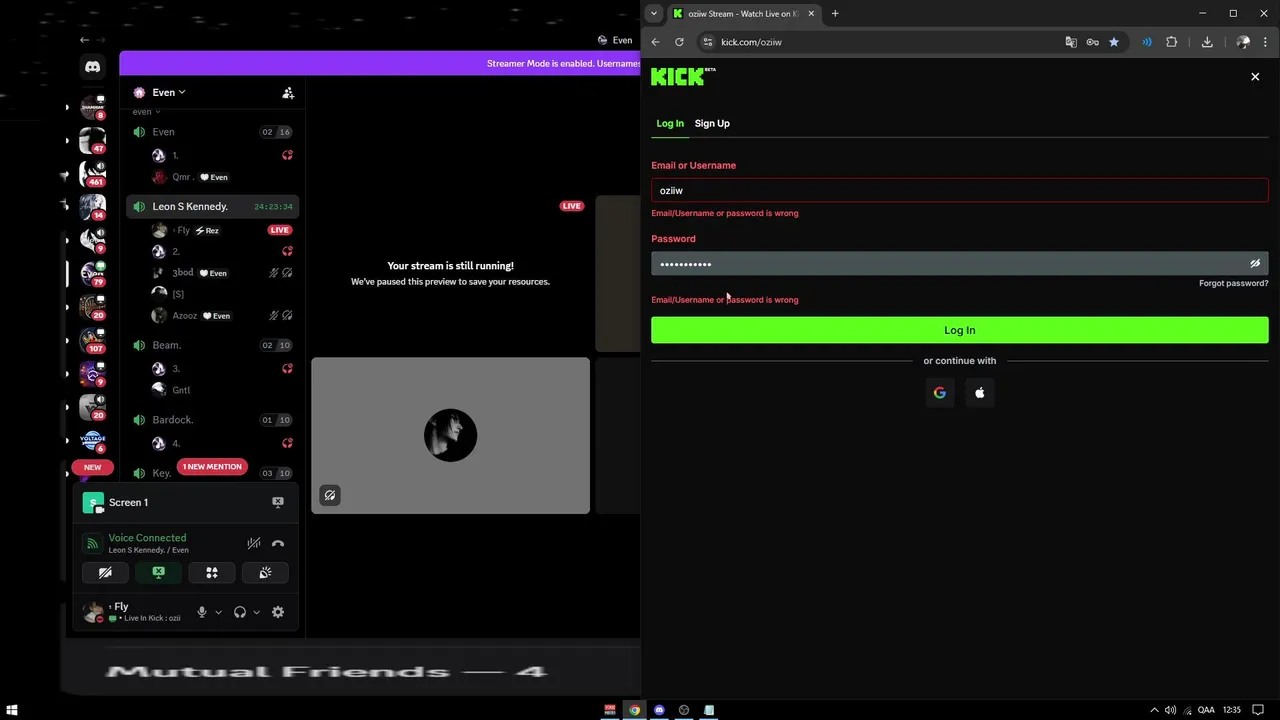Image resolution: width=1280 pixels, height=720 pixels.
Task: Toggle bookmark star for this page
Action: (x=1113, y=42)
